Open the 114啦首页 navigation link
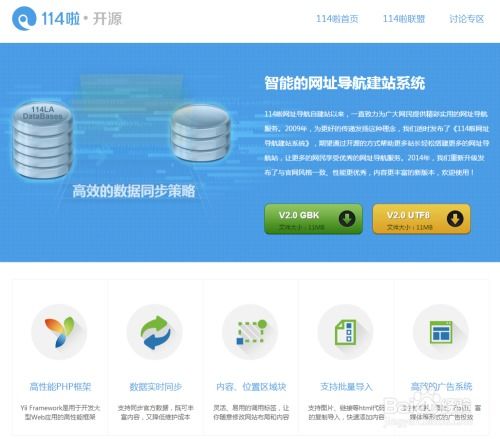The width and height of the screenshot is (500, 439). coord(337,19)
